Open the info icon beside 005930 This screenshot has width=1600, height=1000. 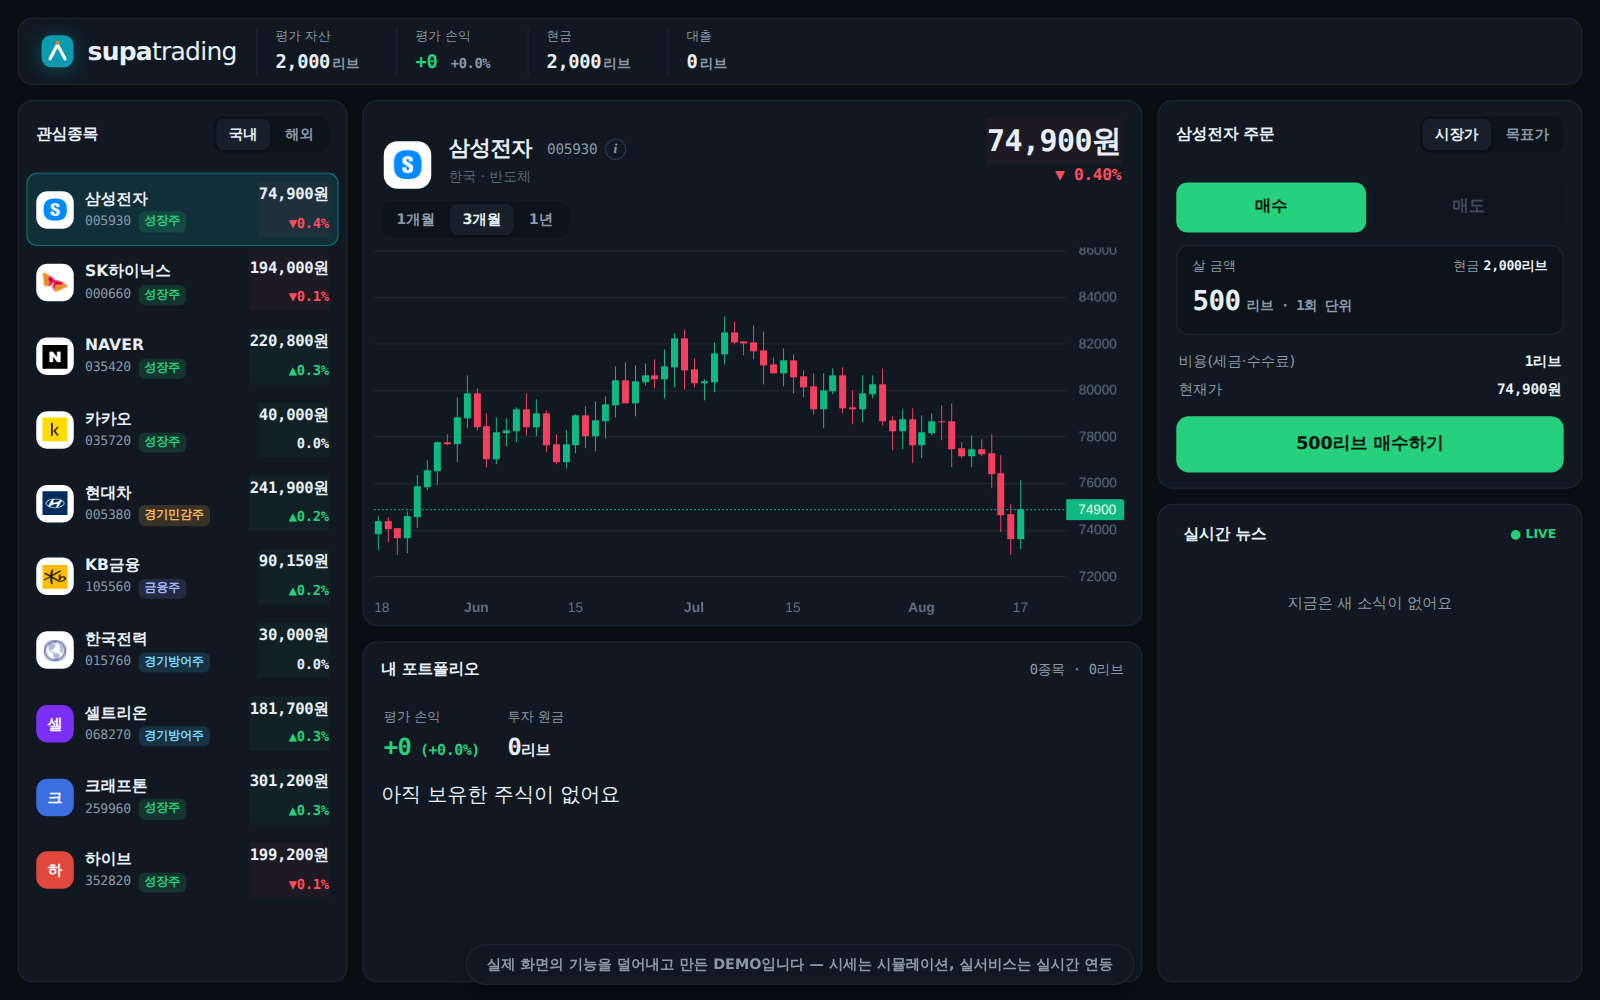616,149
